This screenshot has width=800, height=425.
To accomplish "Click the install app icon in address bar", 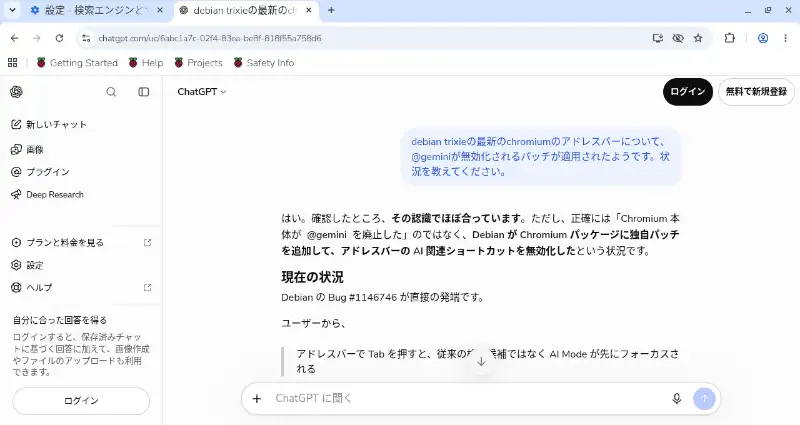I will 658,38.
